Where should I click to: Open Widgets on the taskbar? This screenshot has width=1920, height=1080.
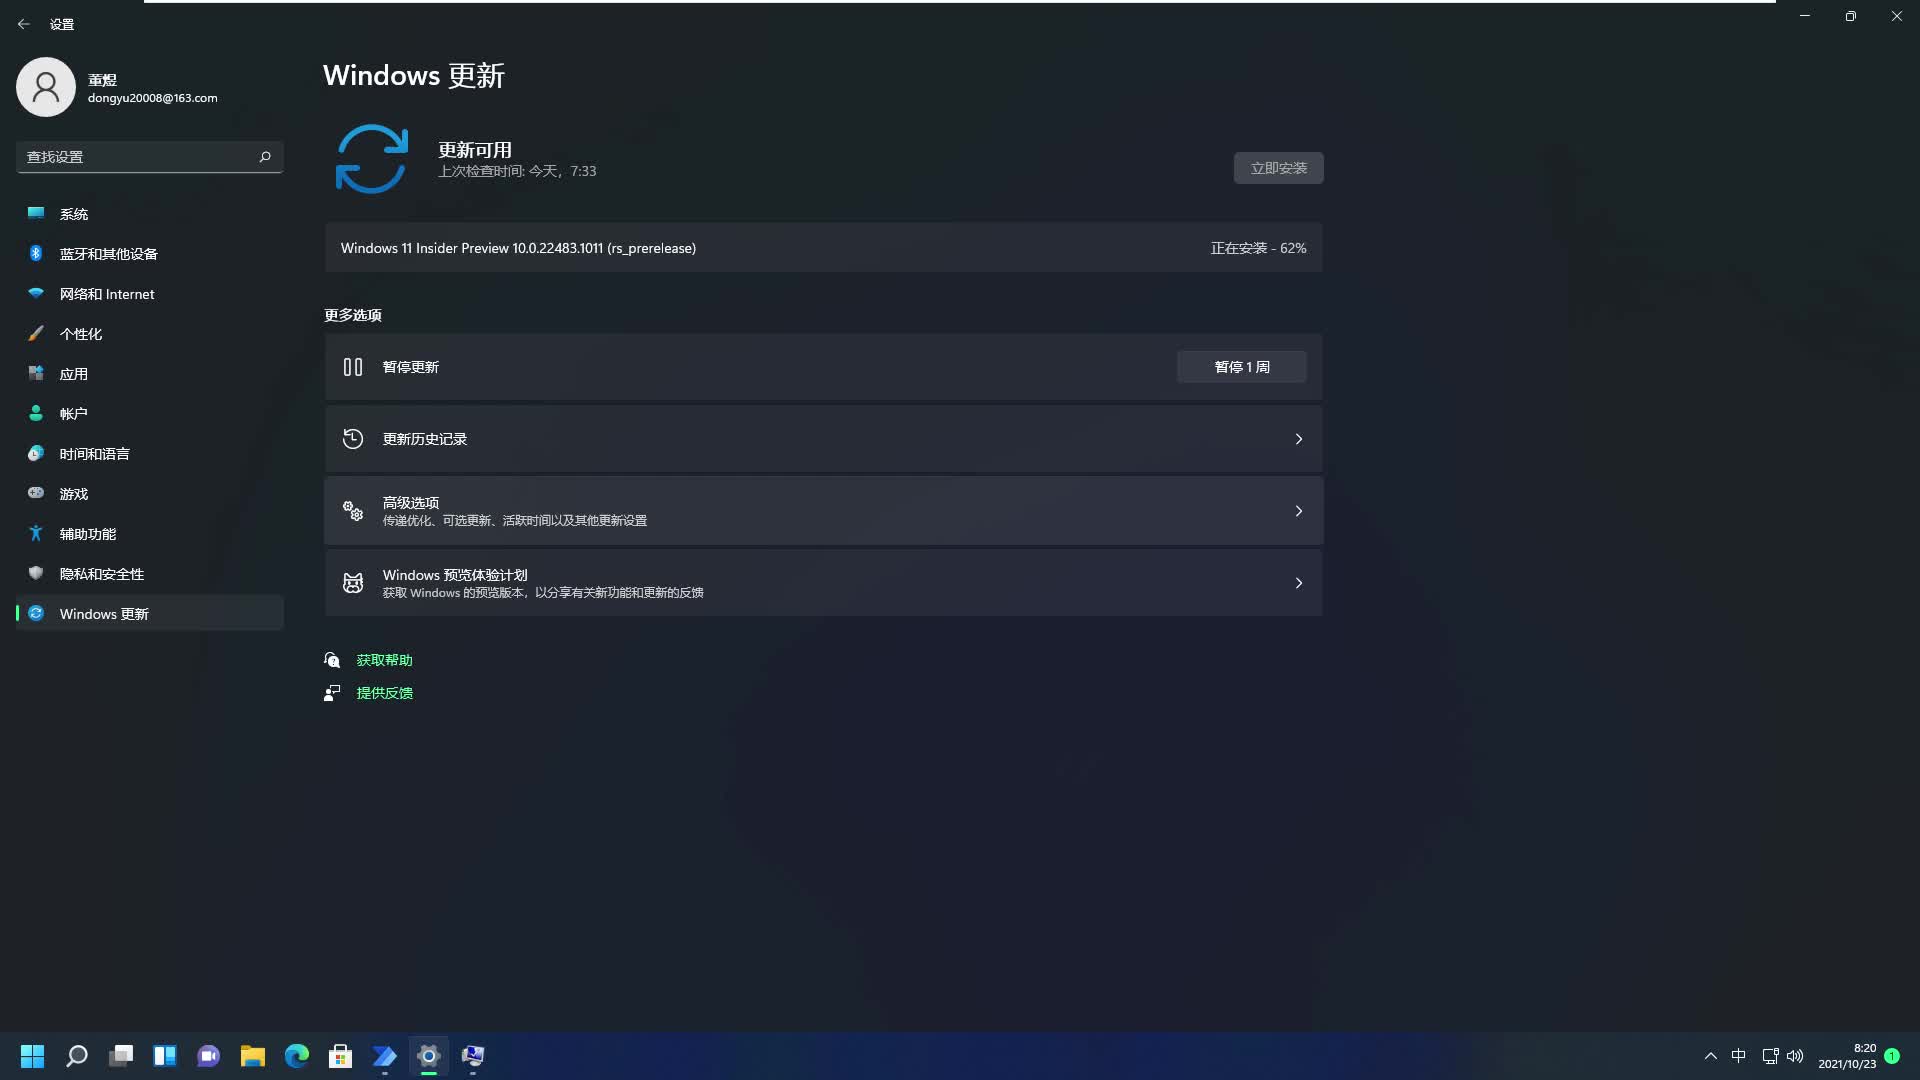(x=165, y=1056)
